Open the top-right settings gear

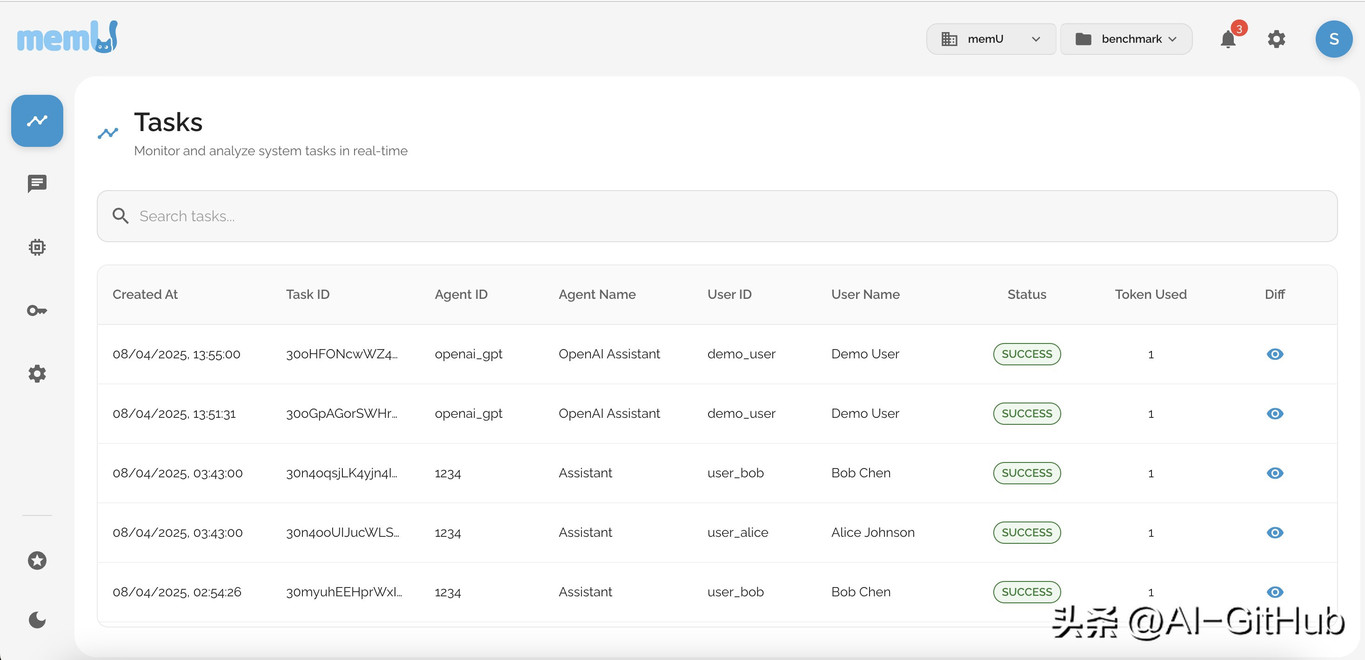1276,39
